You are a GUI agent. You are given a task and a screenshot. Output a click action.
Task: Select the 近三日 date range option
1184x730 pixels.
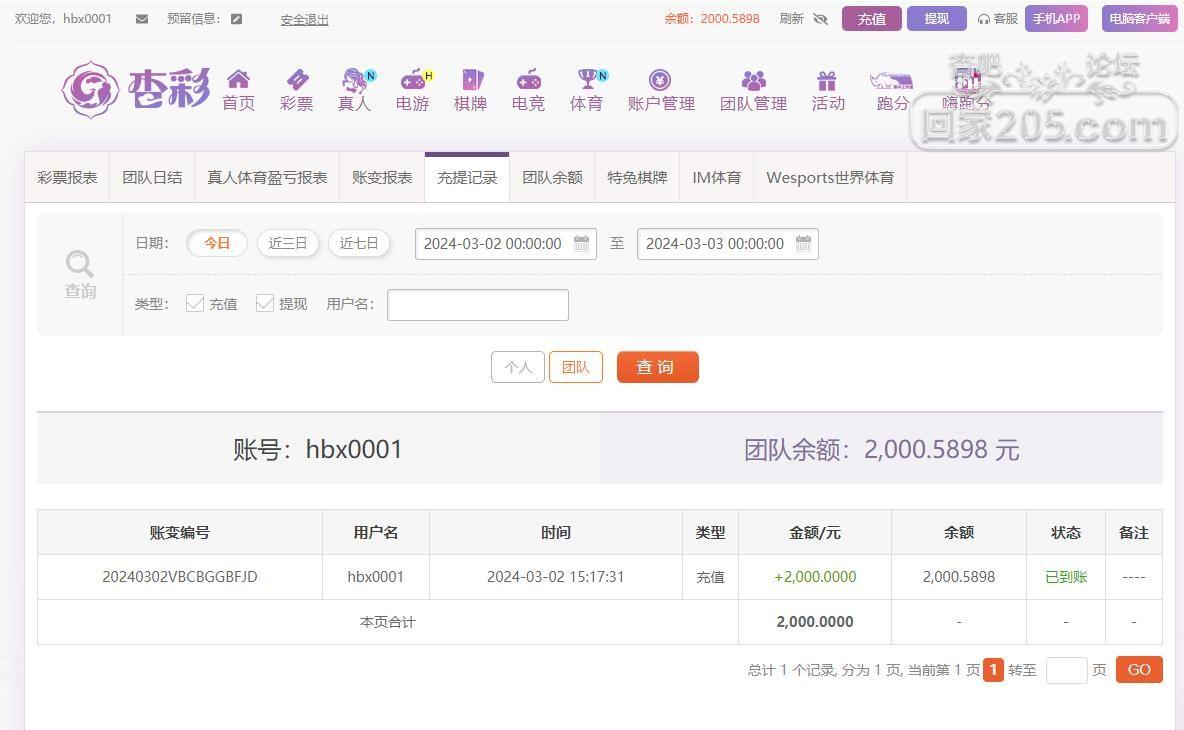(288, 243)
